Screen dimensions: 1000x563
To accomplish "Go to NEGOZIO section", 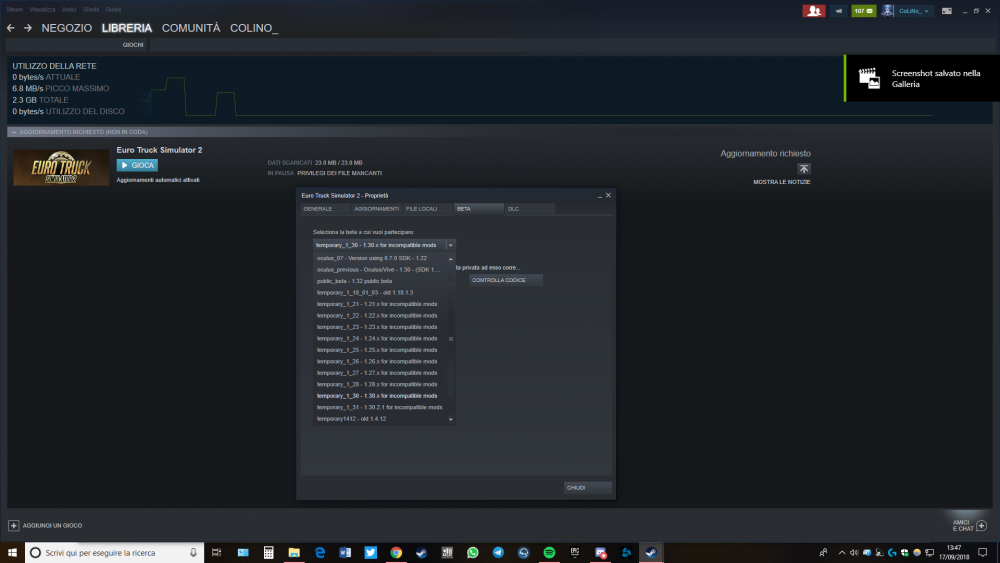I will (x=66, y=28).
